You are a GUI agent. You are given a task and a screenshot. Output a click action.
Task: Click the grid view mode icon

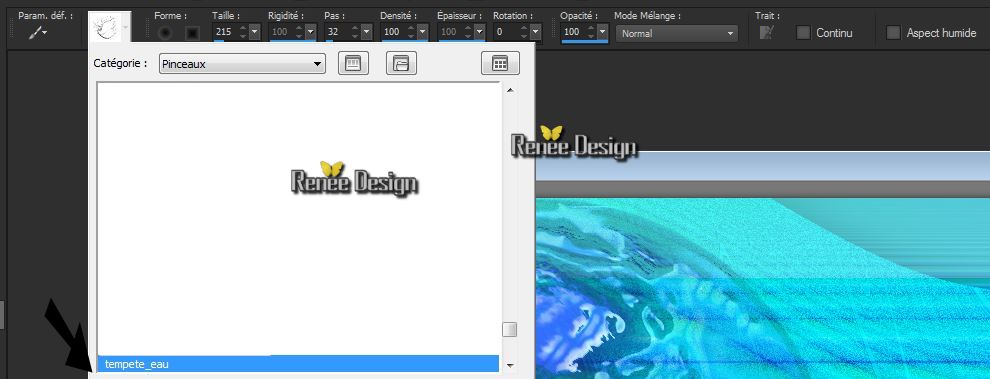pos(500,63)
